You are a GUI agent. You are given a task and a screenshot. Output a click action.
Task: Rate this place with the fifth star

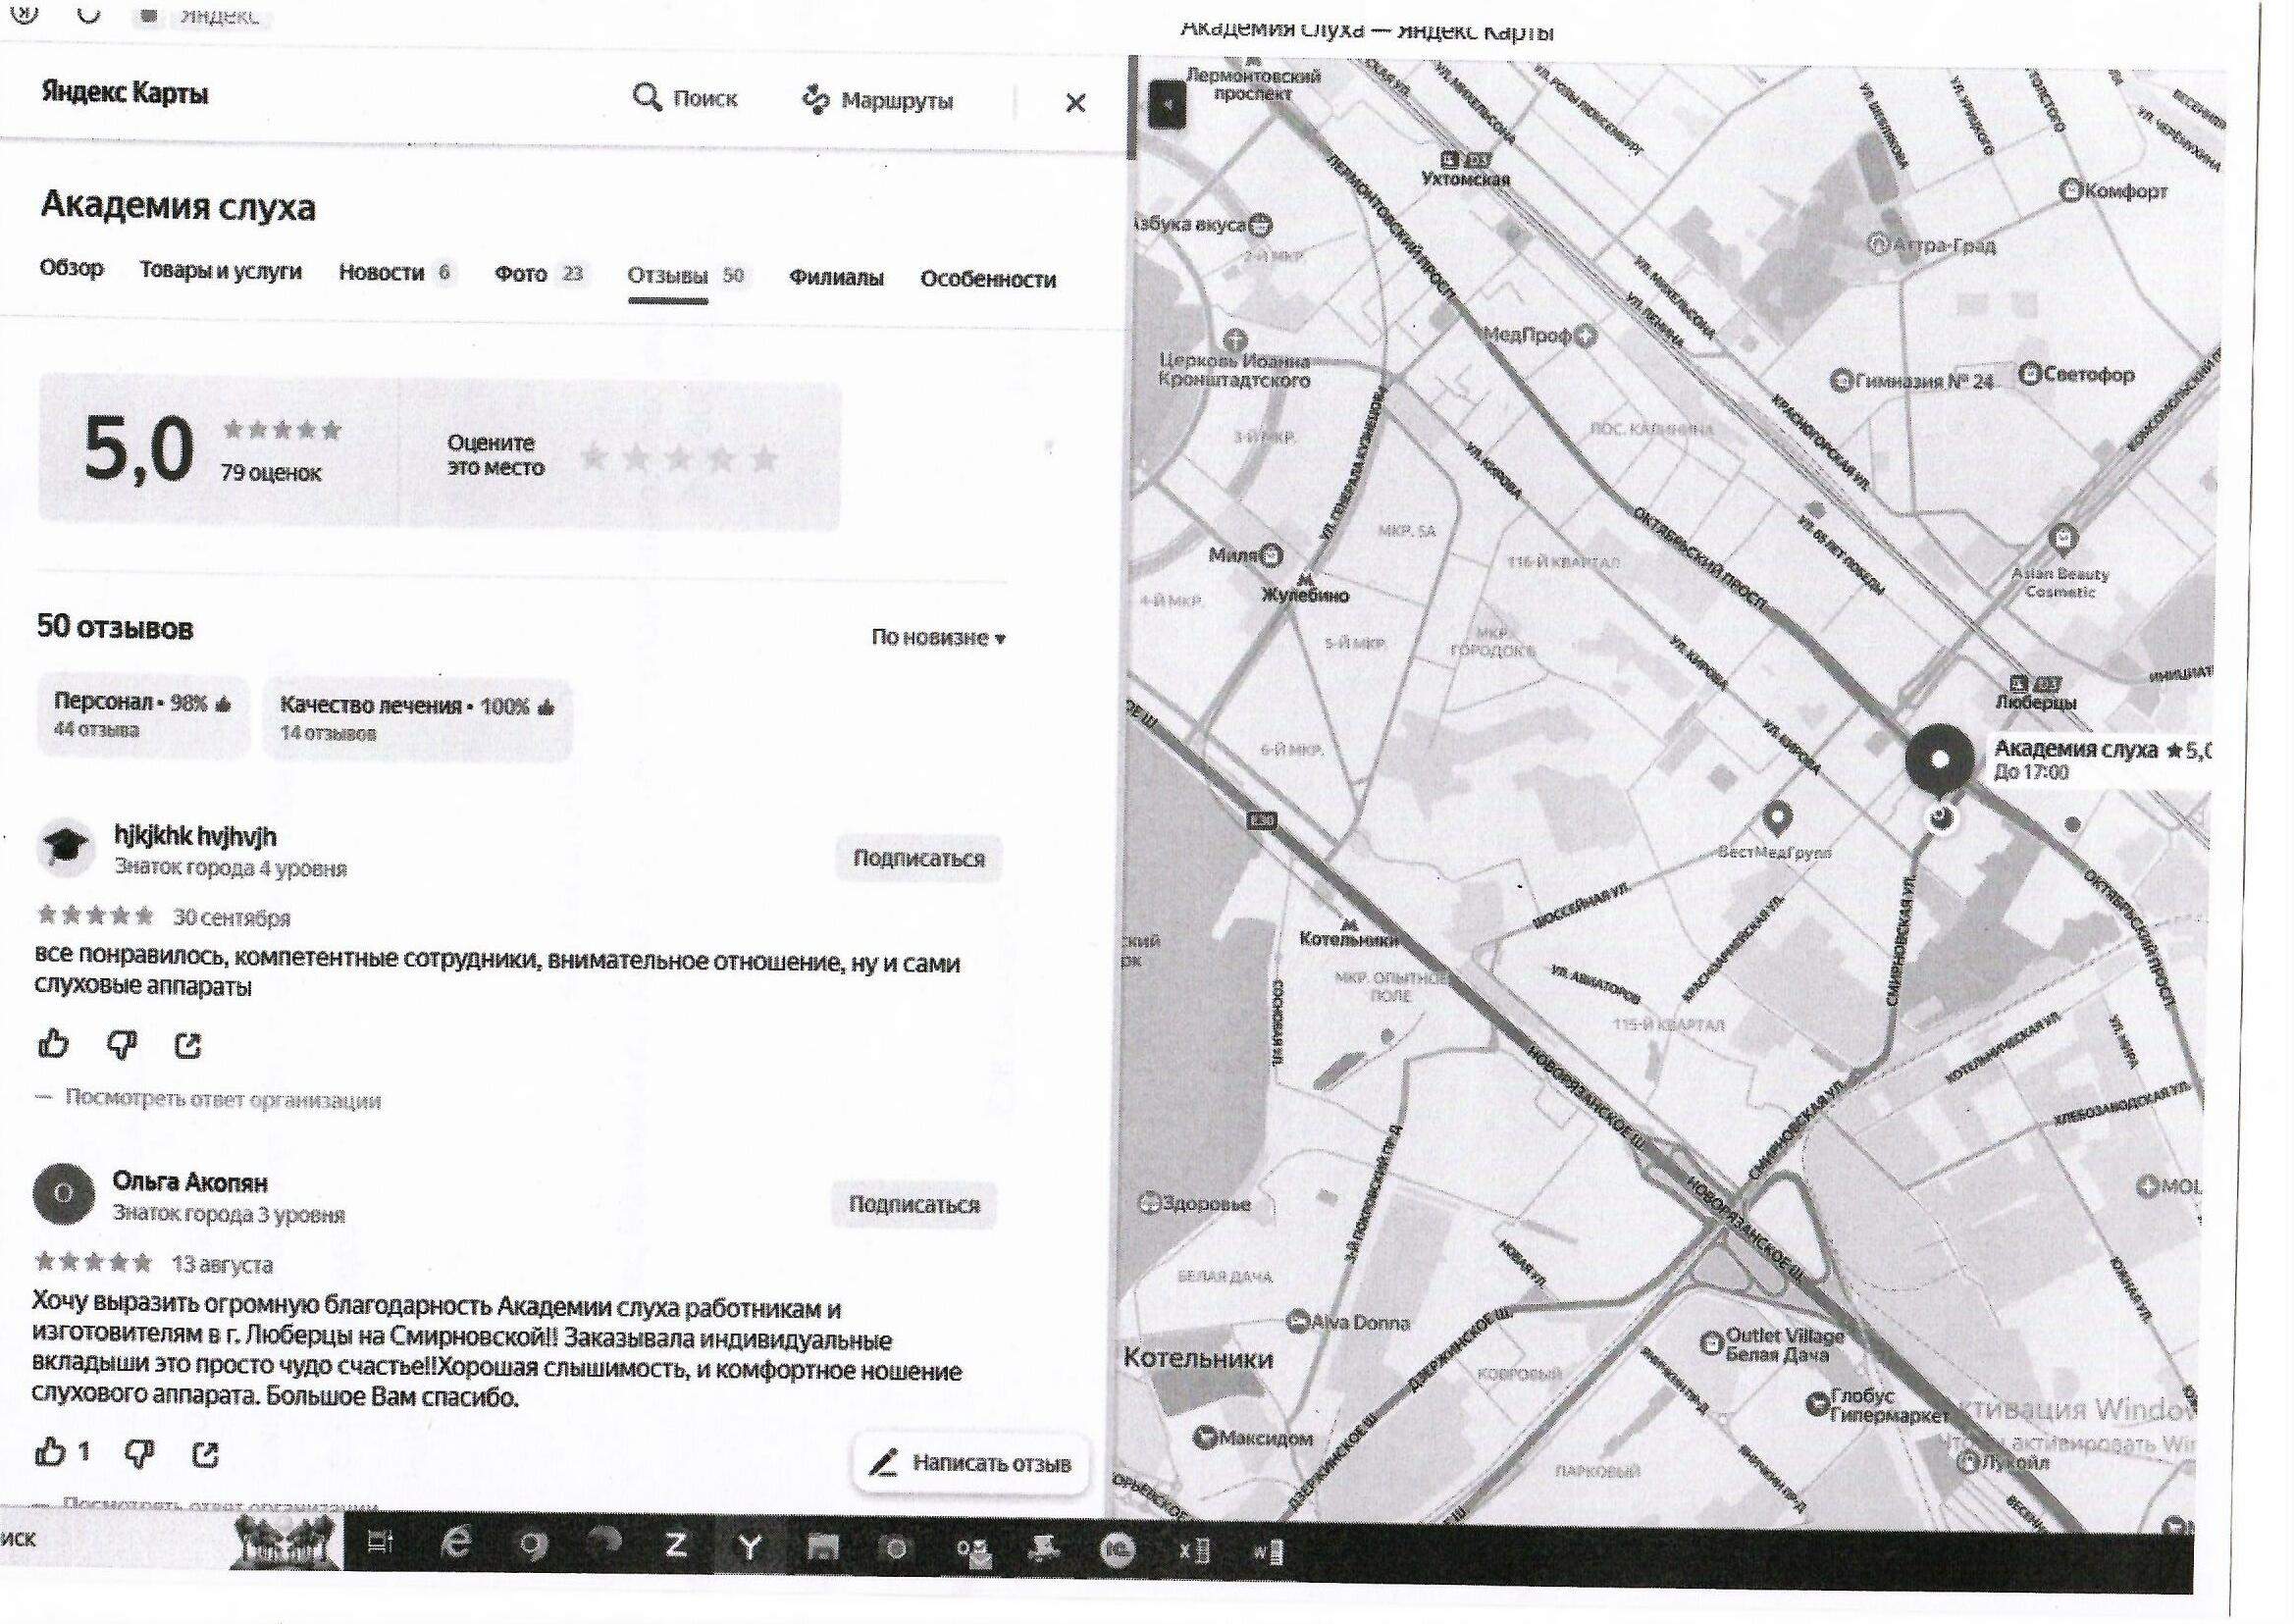[x=764, y=459]
